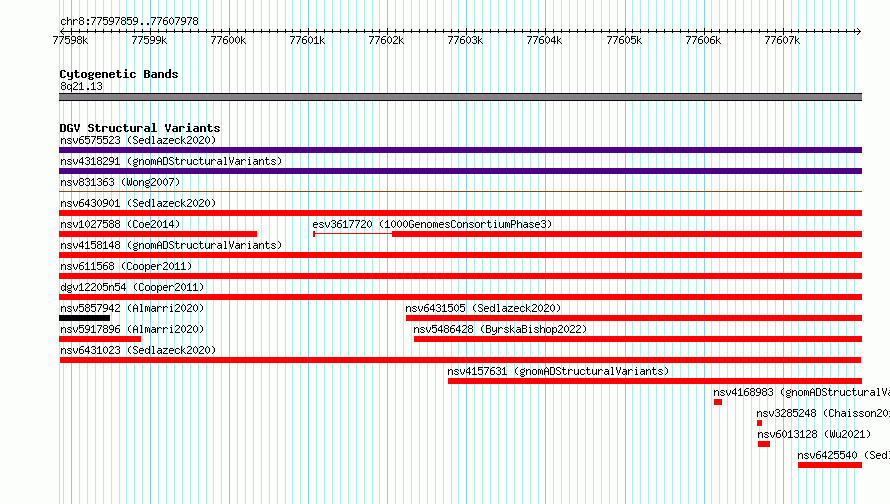
Task: Click the 77604k ruler tick label
Action: click(x=544, y=40)
